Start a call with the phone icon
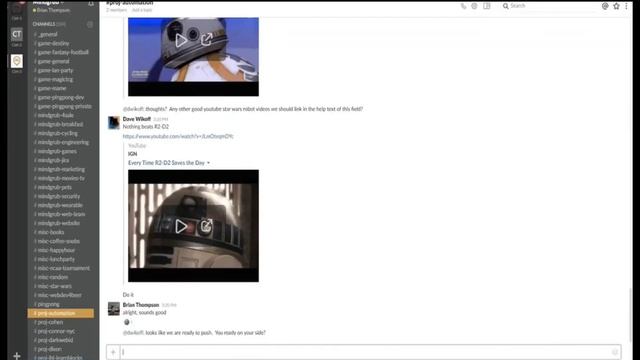The height and width of the screenshot is (360, 640). (x=463, y=6)
